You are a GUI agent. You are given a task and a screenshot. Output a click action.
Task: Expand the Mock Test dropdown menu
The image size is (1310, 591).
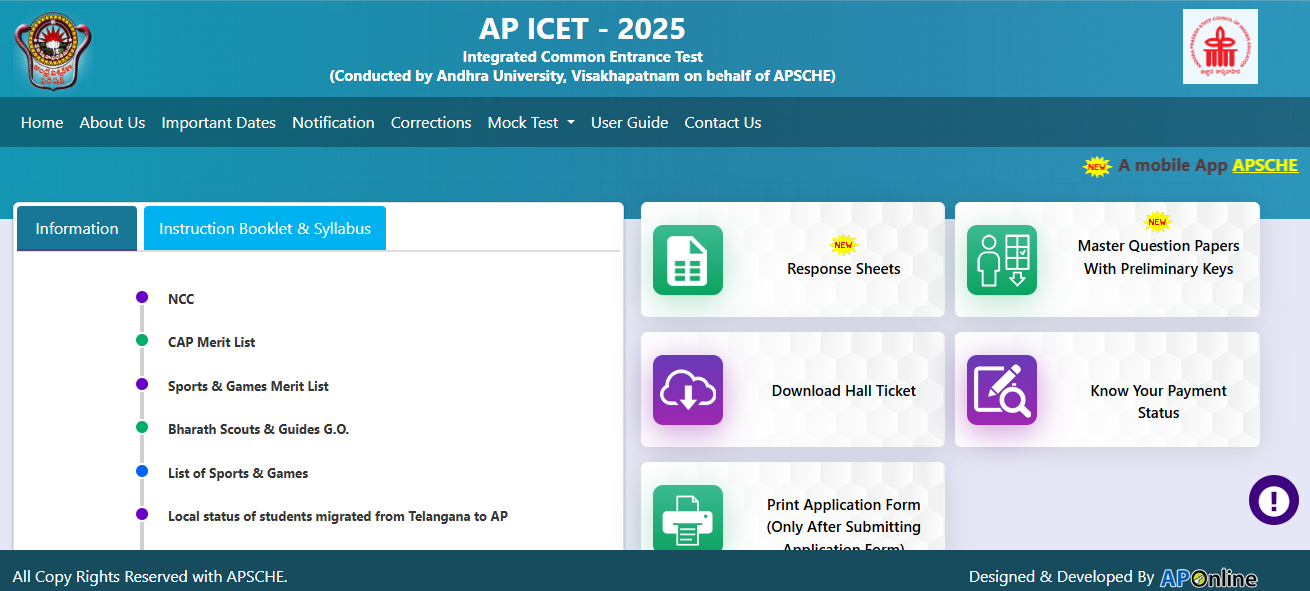point(530,122)
